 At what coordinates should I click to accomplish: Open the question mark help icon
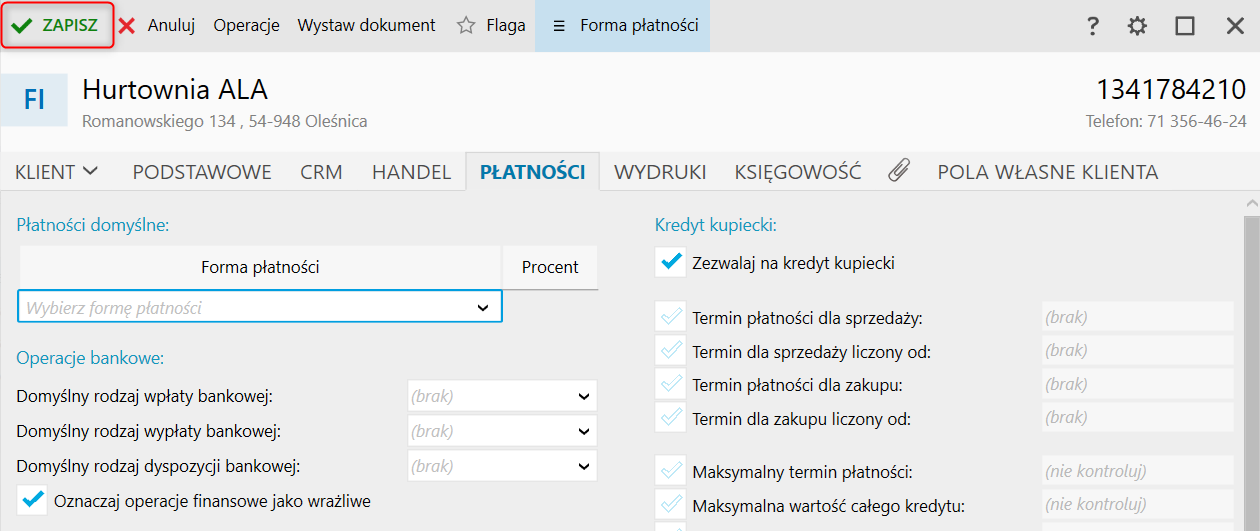click(1093, 26)
